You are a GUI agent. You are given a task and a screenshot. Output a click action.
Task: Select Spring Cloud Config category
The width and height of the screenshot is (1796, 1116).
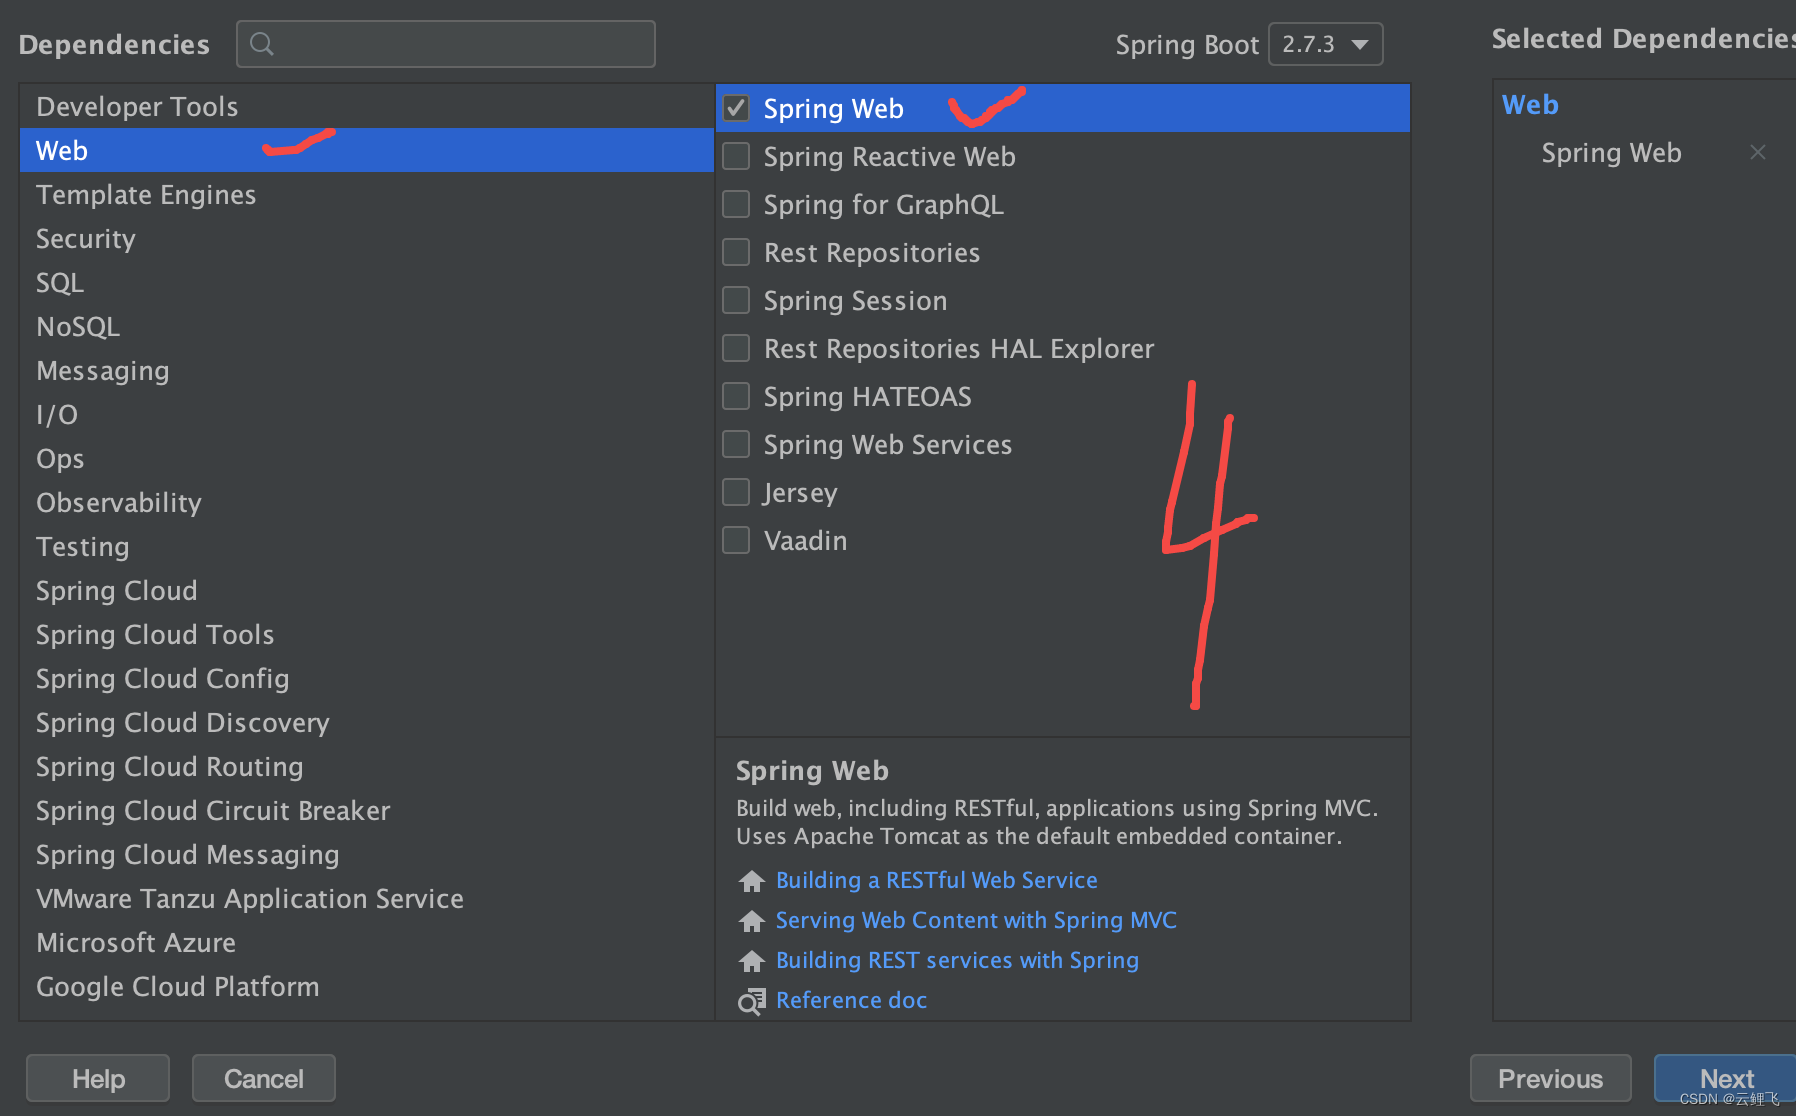click(366, 678)
